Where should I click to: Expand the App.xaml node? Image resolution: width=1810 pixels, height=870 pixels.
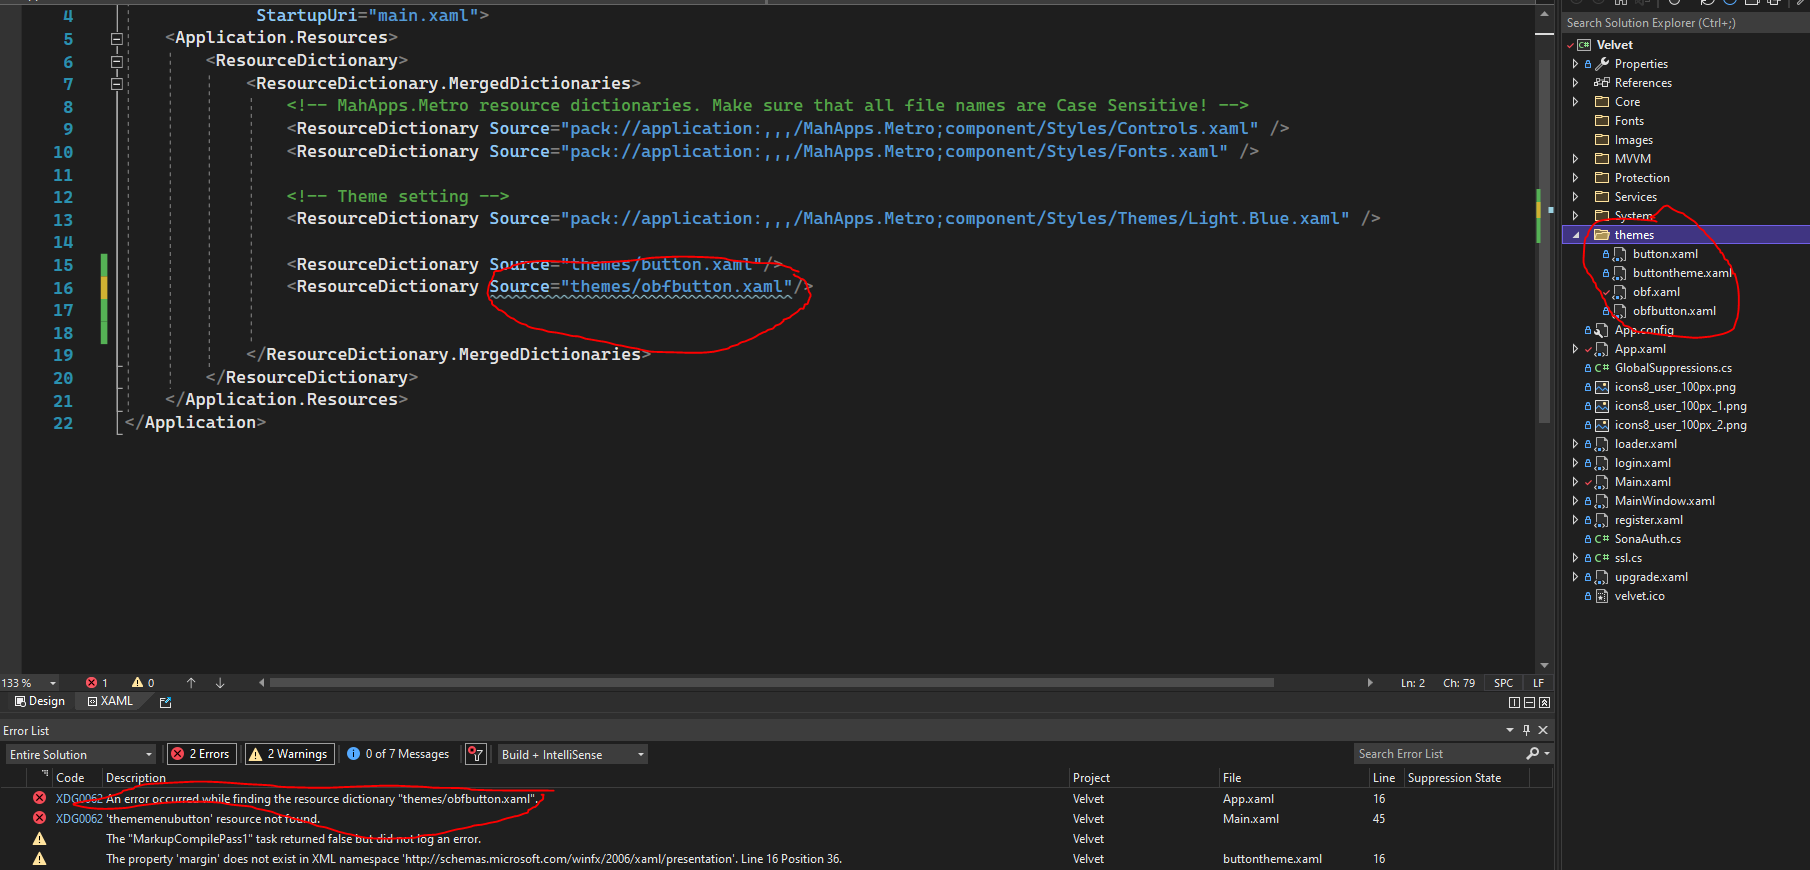[x=1575, y=349]
